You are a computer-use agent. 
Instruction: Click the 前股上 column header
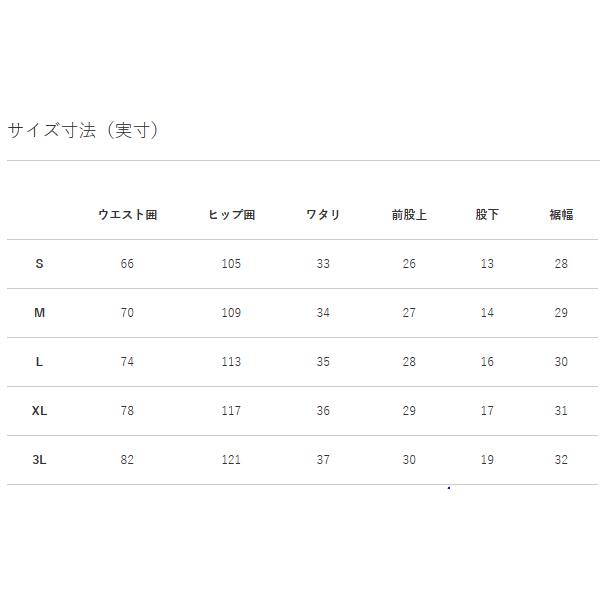(x=409, y=215)
